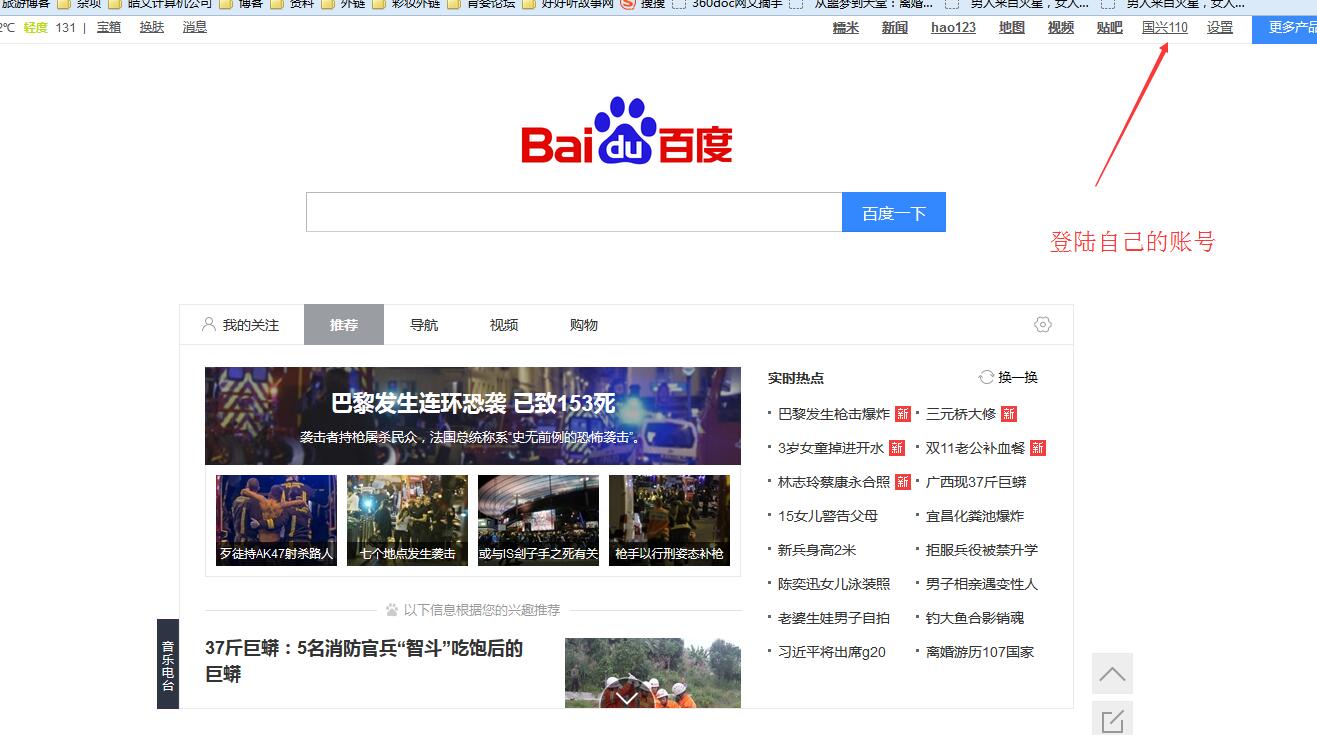Open hot topic 3岁女童掉进开水

pos(831,448)
